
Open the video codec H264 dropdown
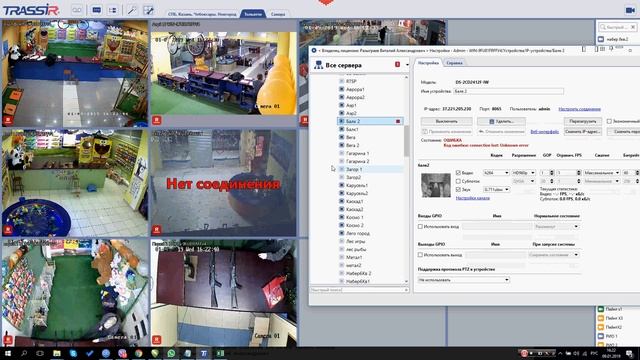tap(496, 173)
